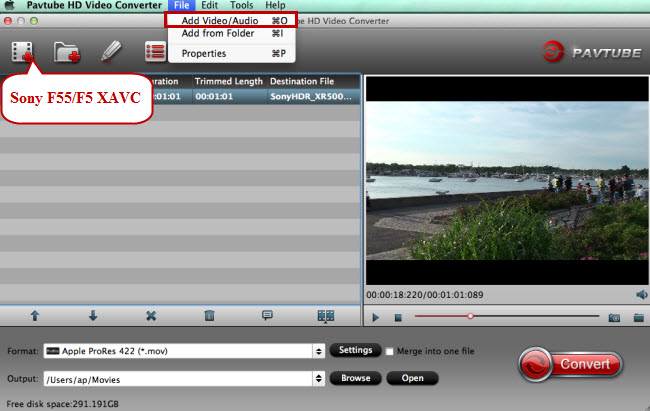Open the red task list icon
The height and width of the screenshot is (411, 650).
[x=155, y=52]
